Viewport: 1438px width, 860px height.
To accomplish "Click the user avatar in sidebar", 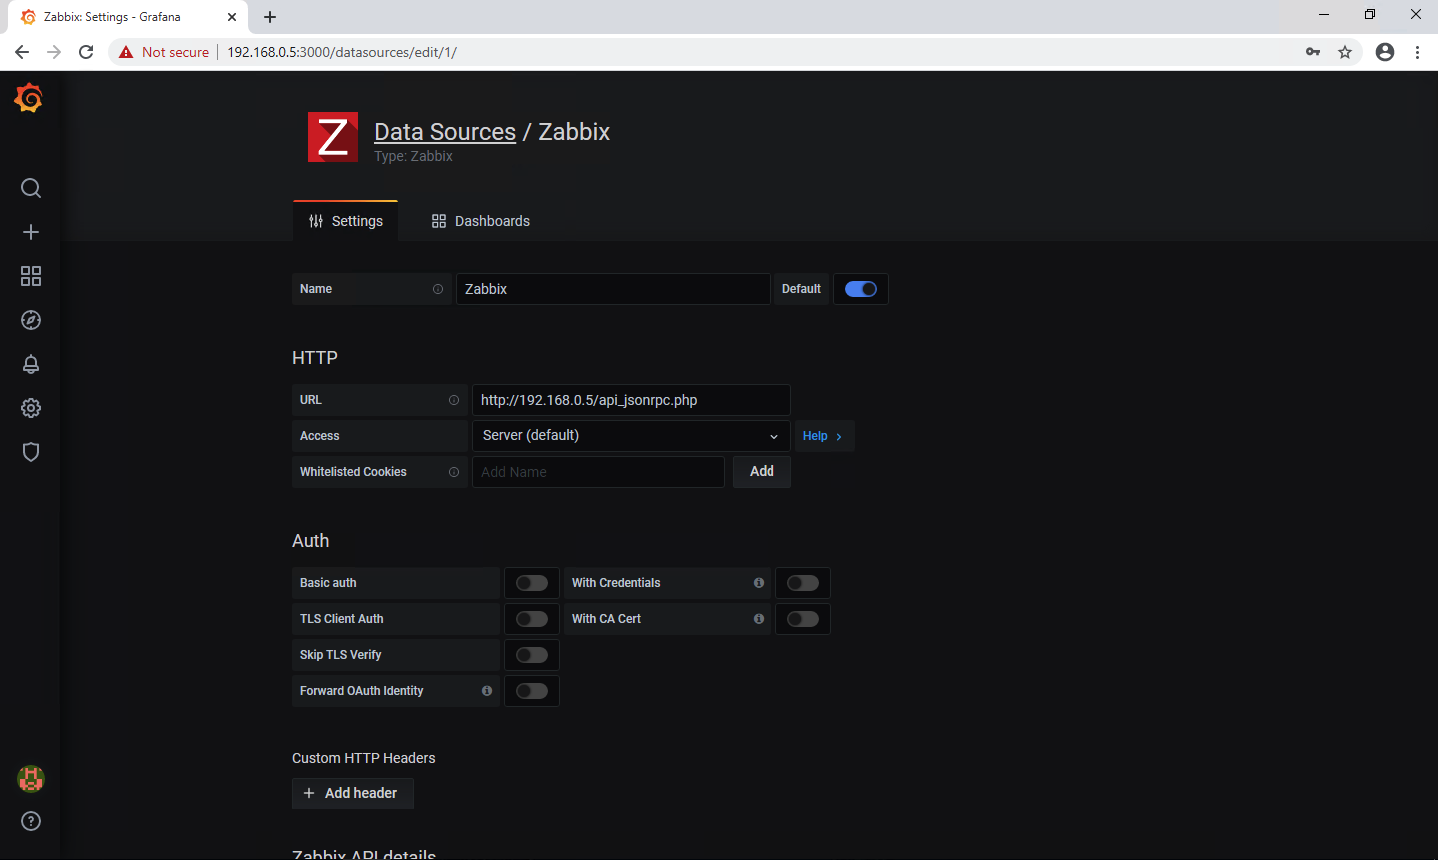I will click(31, 778).
